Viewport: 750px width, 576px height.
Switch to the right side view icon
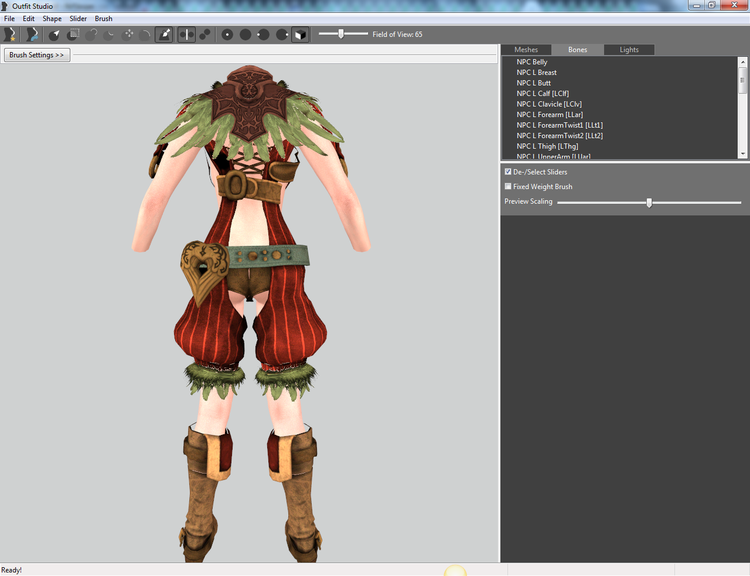pos(282,34)
